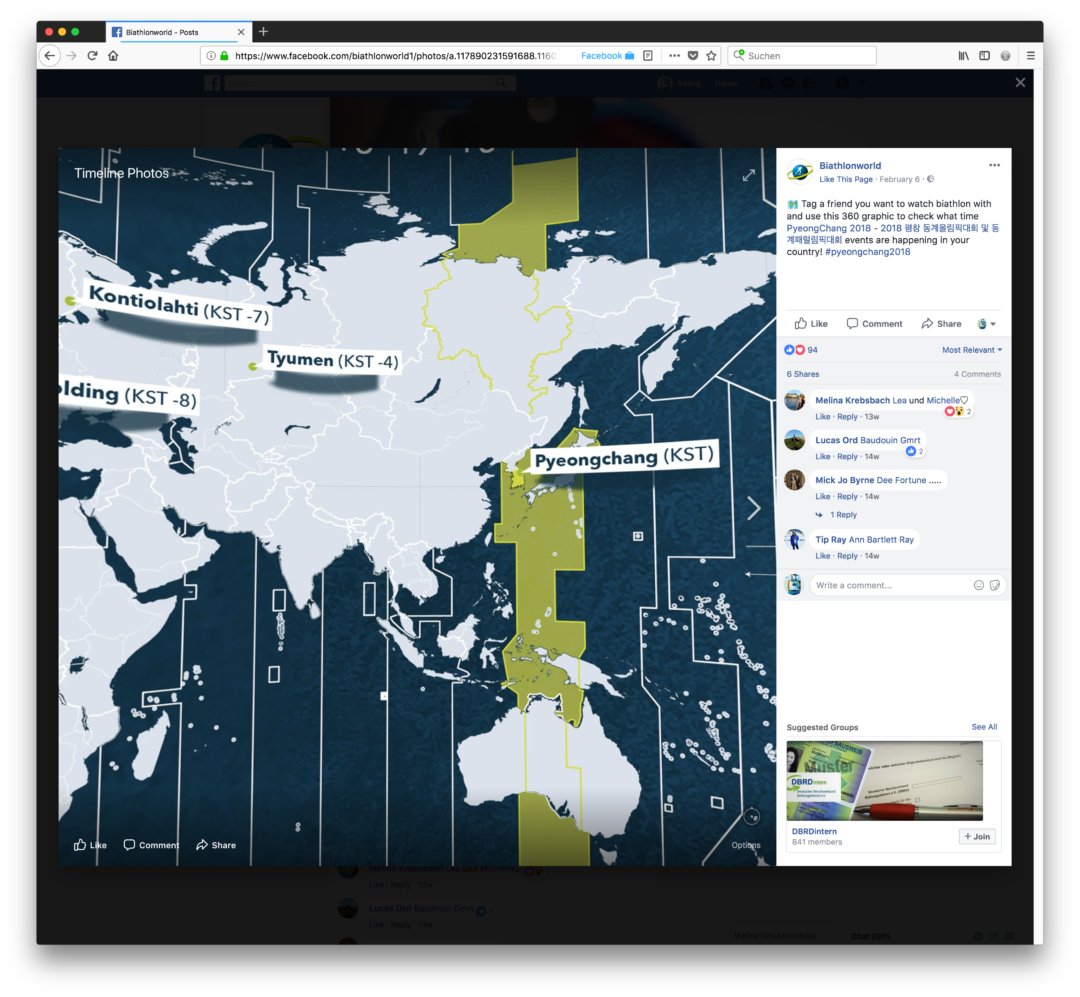Click the Suchen search field

(802, 56)
